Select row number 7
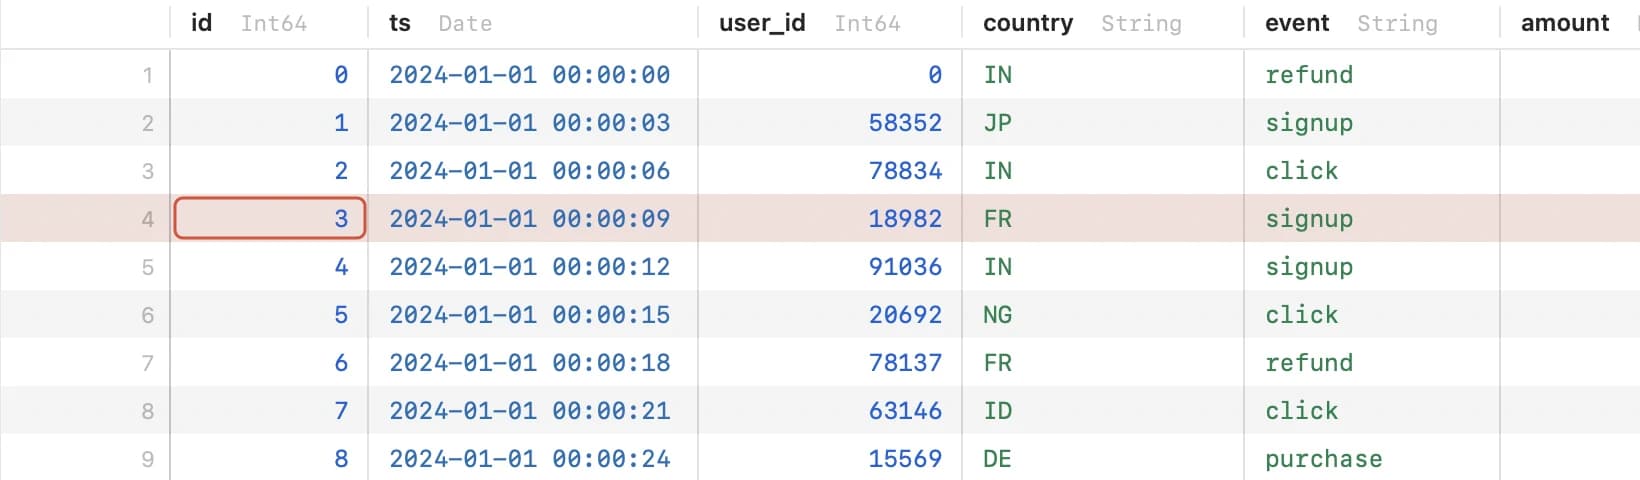 pyautogui.click(x=148, y=363)
